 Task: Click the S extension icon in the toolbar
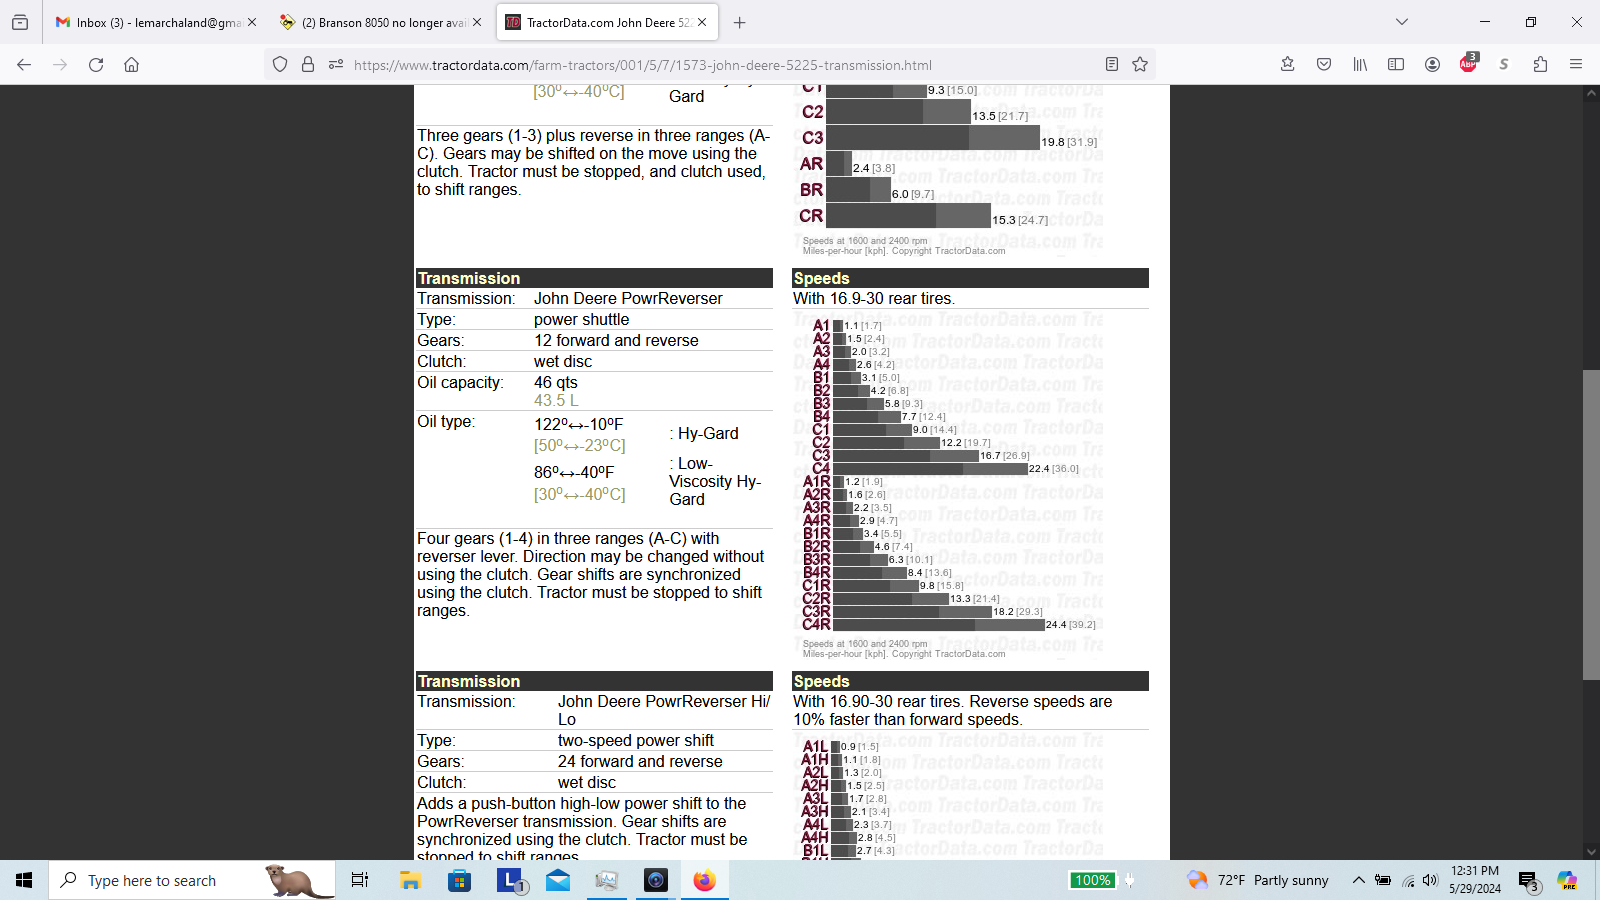1504,64
